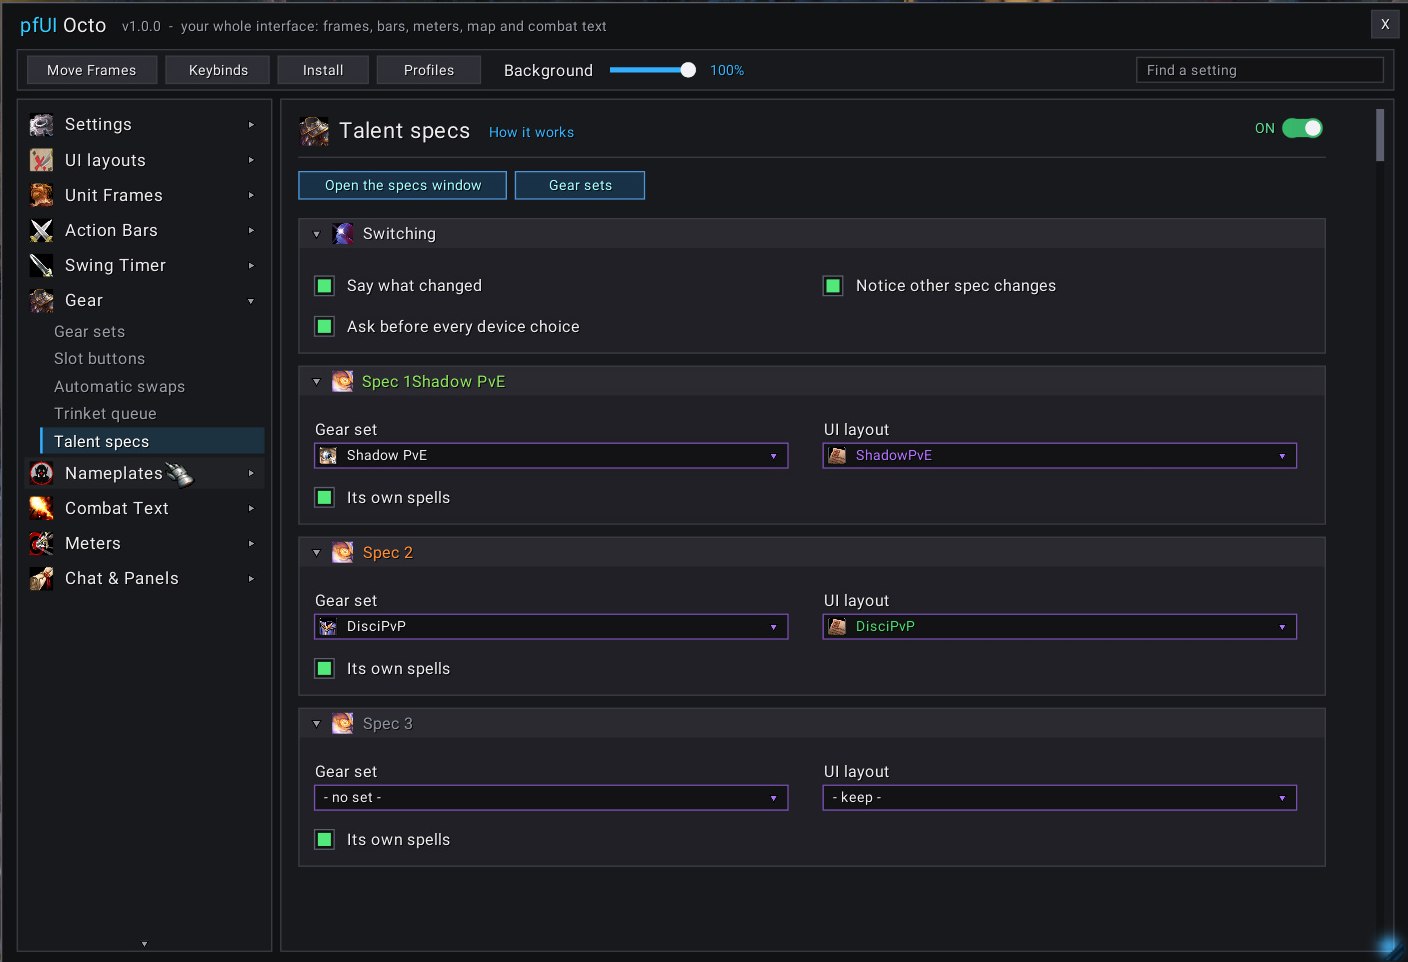Image resolution: width=1408 pixels, height=962 pixels.
Task: Click the Move Frames button
Action: [x=92, y=70]
